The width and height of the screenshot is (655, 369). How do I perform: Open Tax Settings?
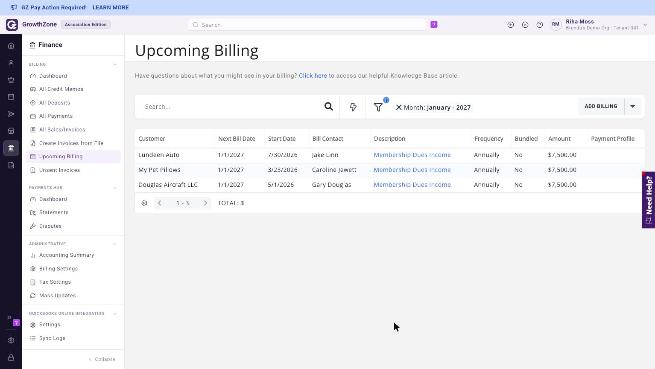coord(55,282)
